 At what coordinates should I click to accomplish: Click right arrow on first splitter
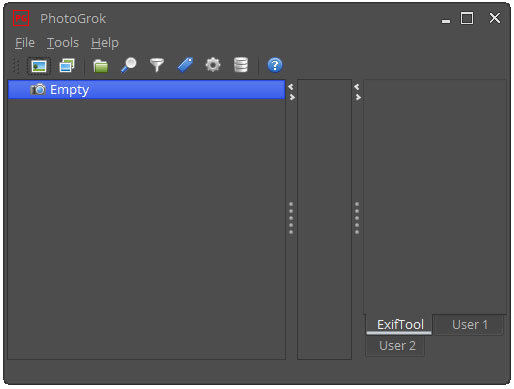(292, 97)
